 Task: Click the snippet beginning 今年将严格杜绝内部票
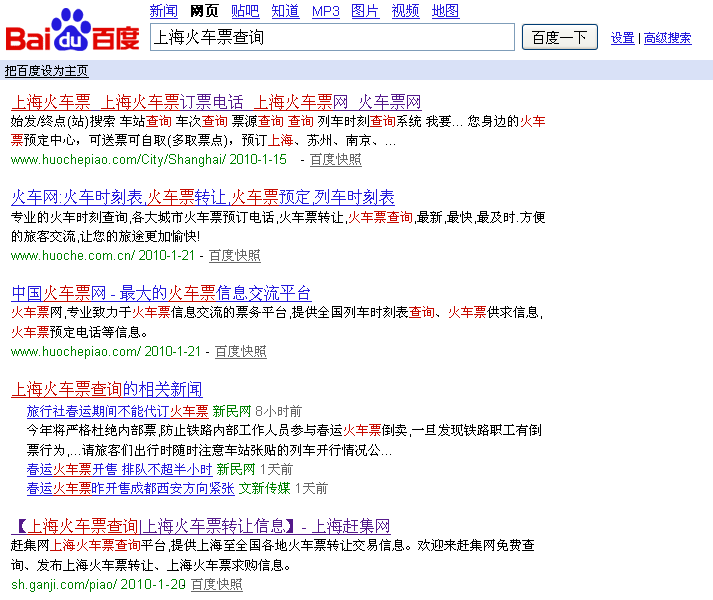284,440
